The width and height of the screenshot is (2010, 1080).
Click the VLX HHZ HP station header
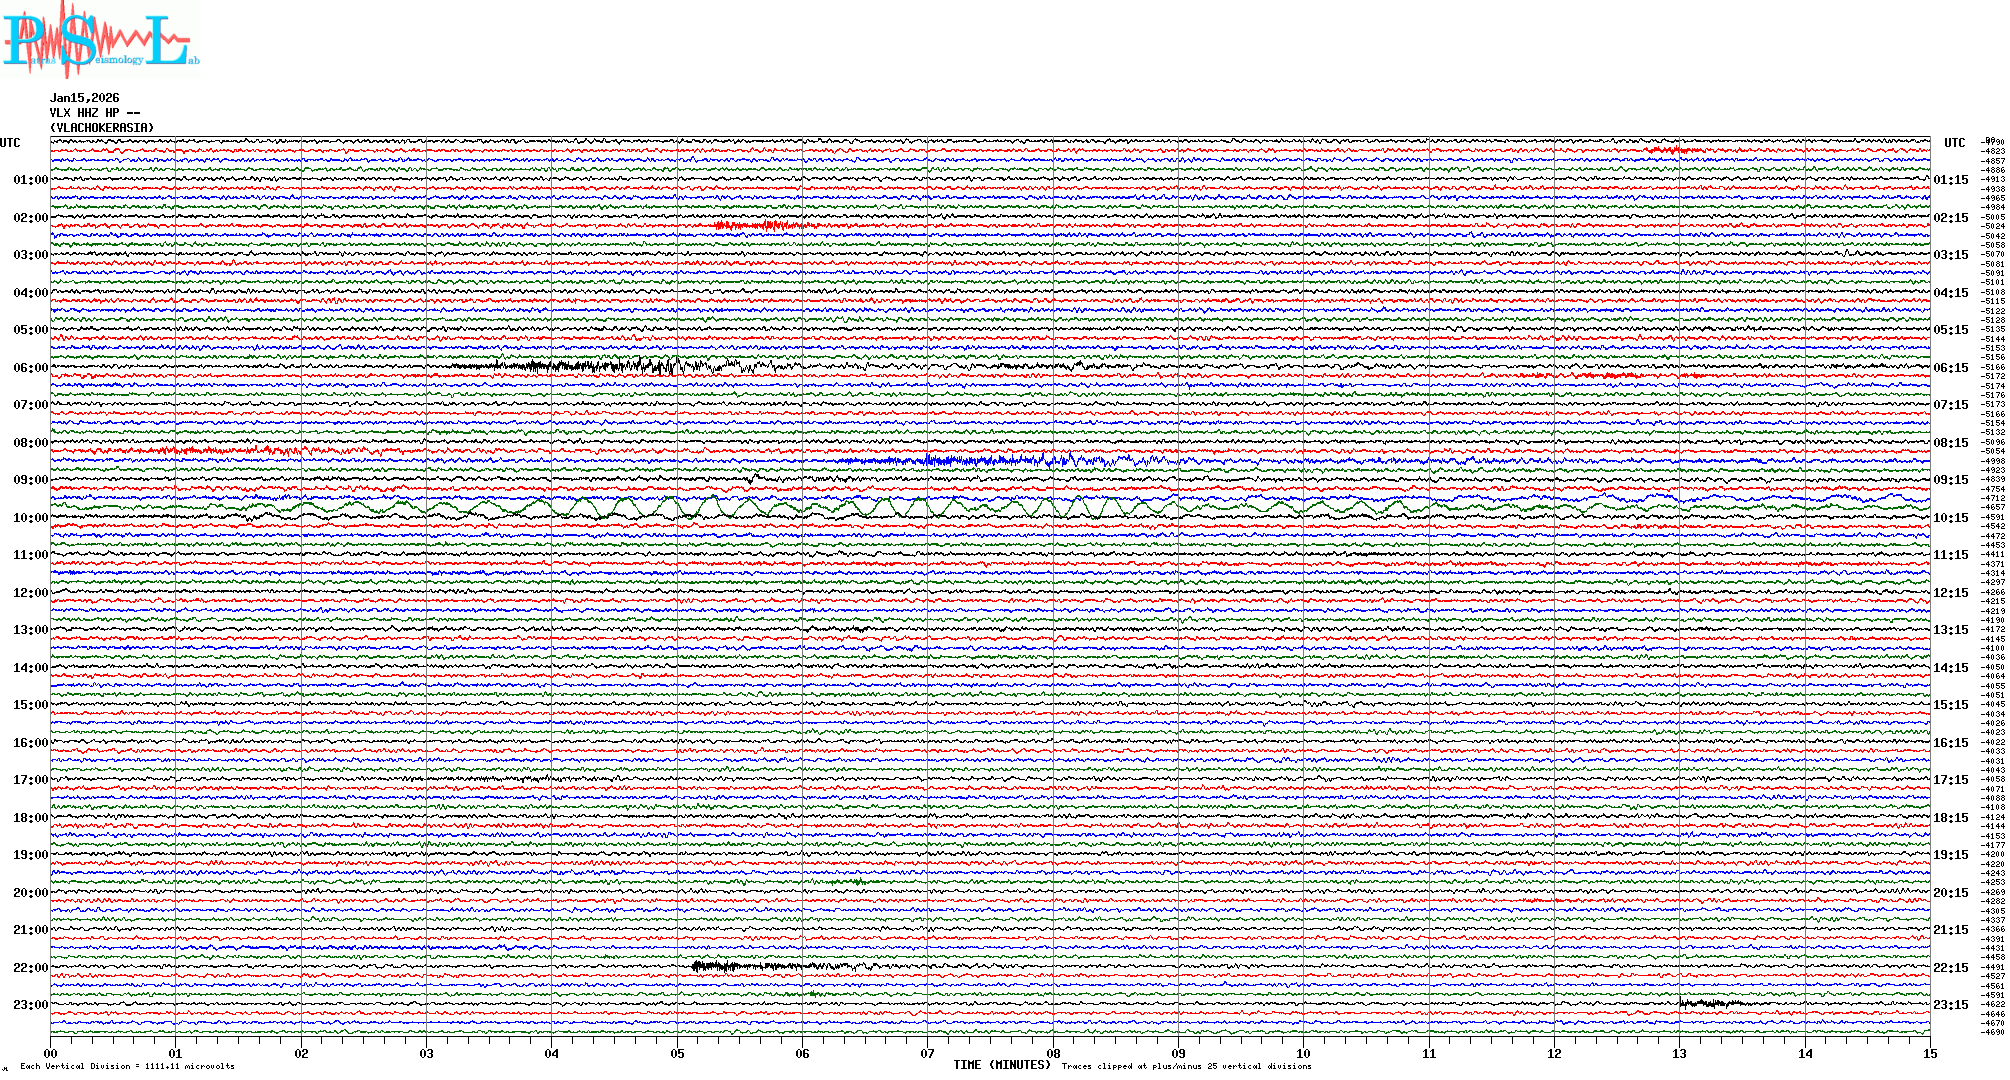coord(94,113)
